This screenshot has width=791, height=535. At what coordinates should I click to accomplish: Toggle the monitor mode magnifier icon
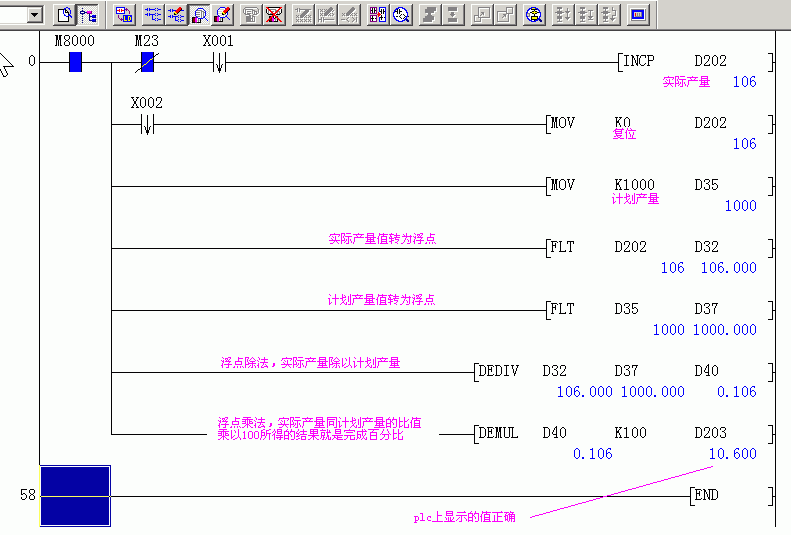click(200, 15)
